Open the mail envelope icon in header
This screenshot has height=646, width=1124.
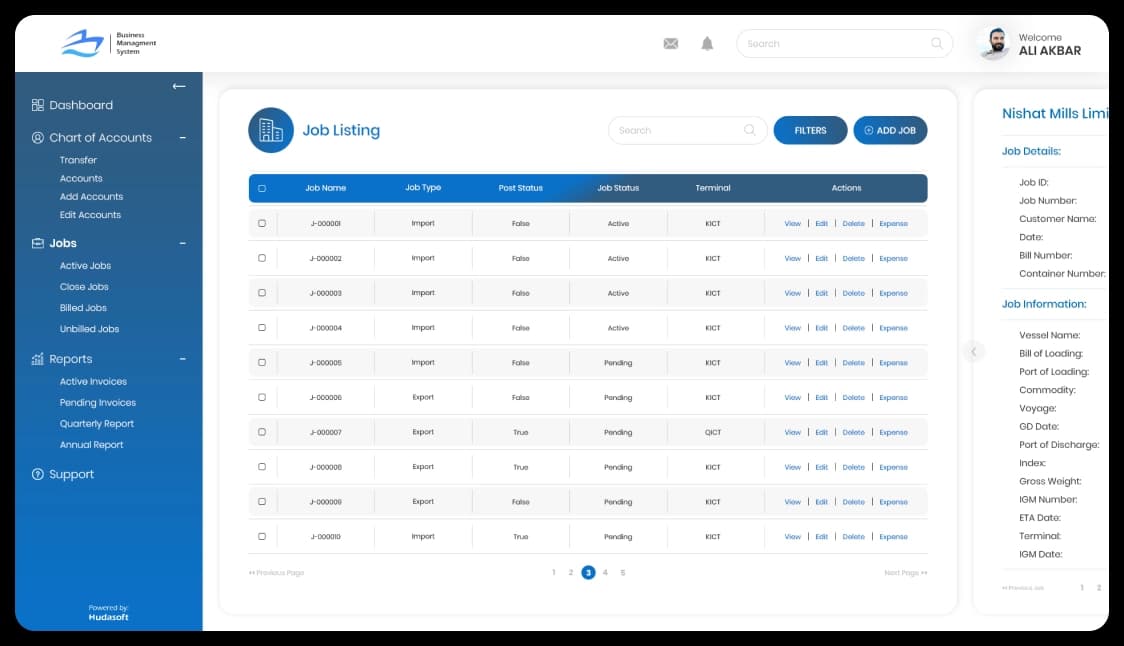(670, 44)
